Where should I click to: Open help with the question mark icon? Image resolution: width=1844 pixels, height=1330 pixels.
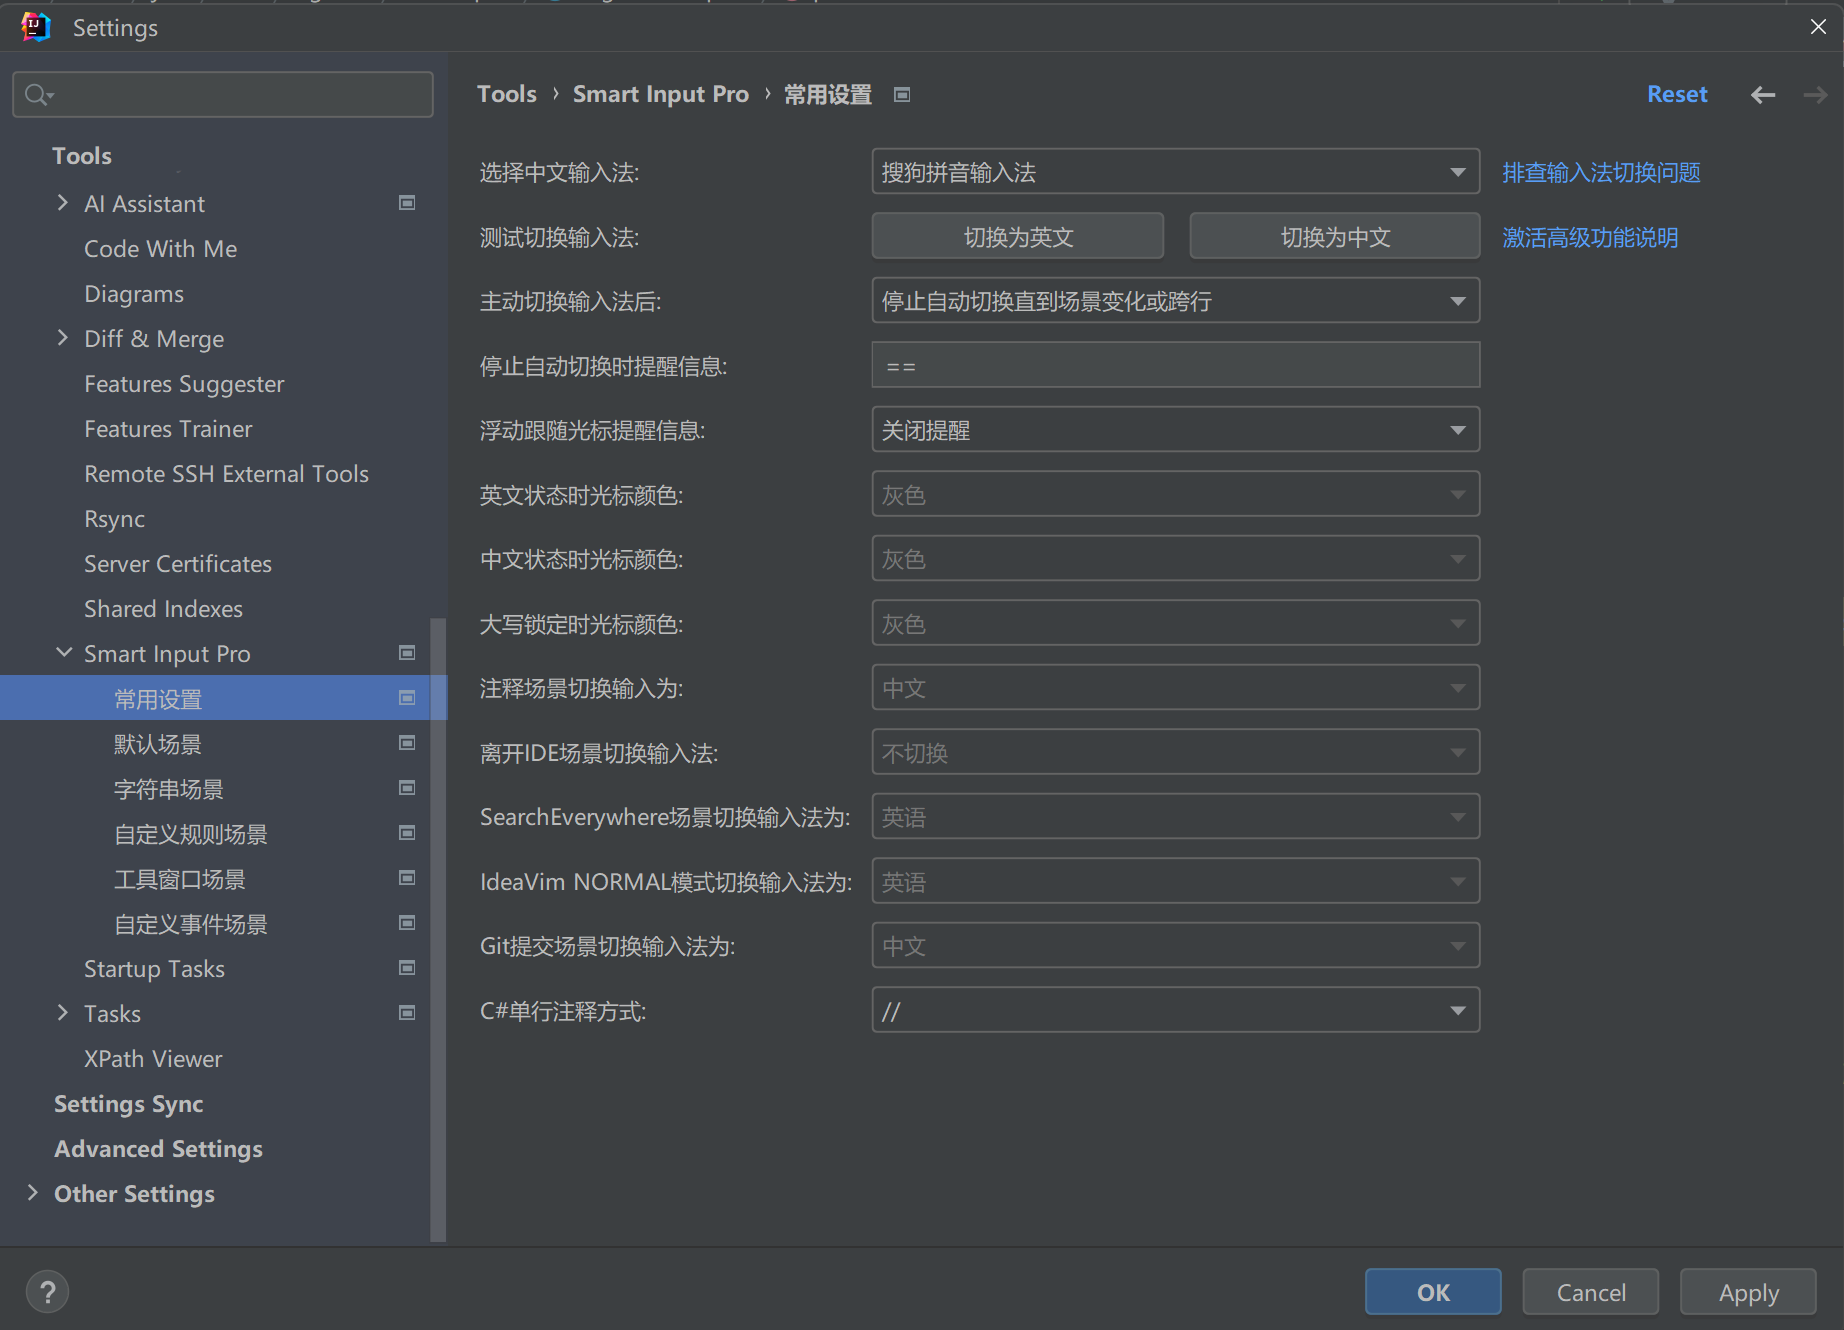tap(47, 1292)
